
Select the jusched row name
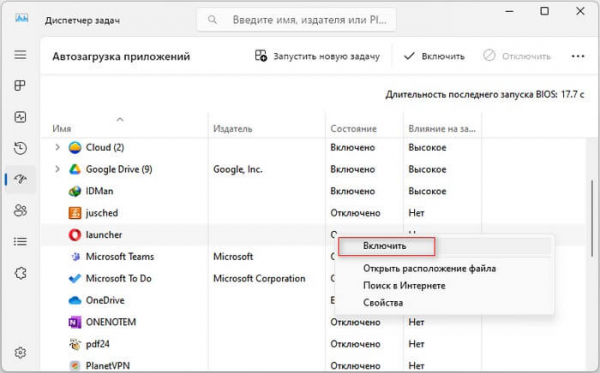(x=102, y=213)
